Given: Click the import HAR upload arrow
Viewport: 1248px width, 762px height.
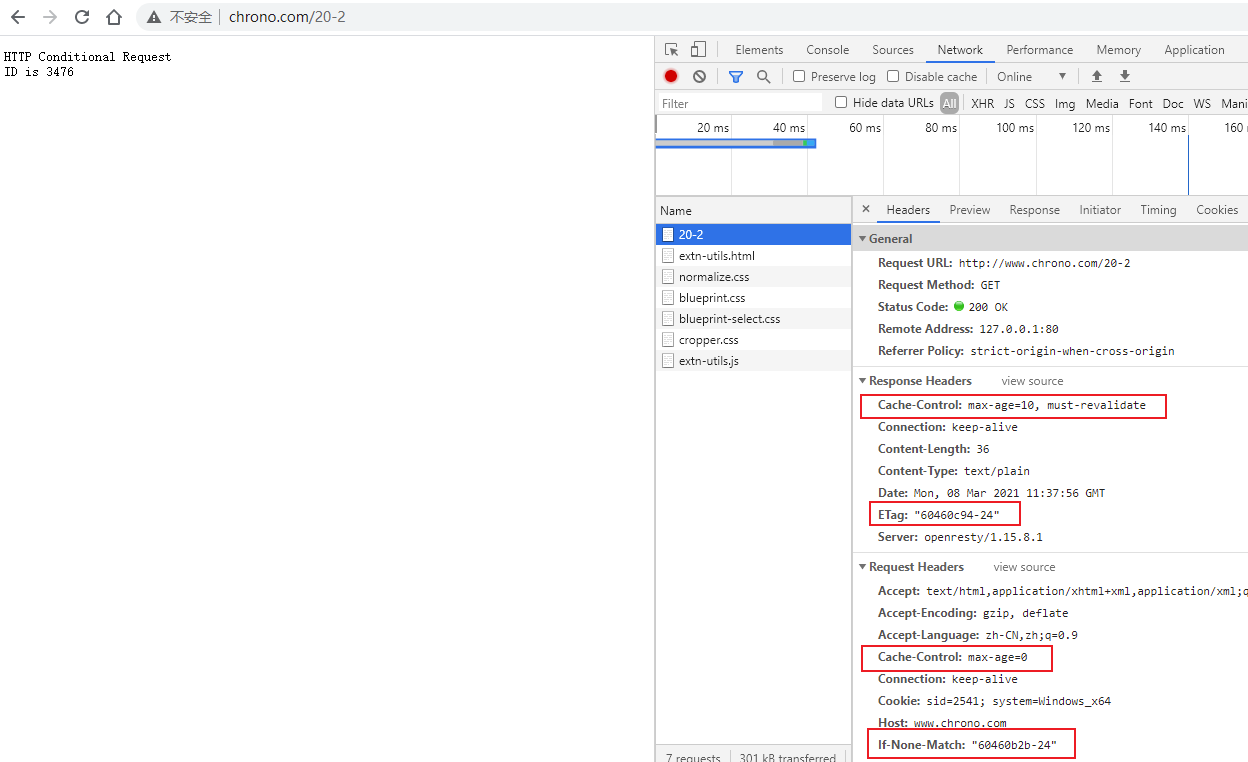Looking at the screenshot, I should [1097, 76].
